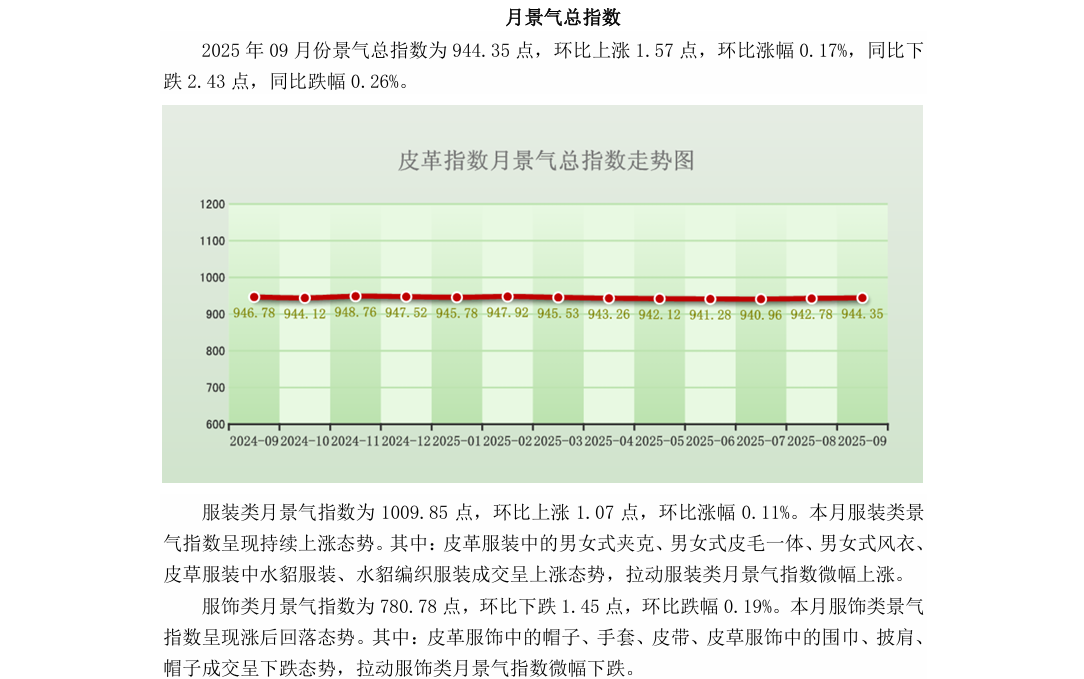Click the 2025-08 x-axis date label

coord(811,440)
